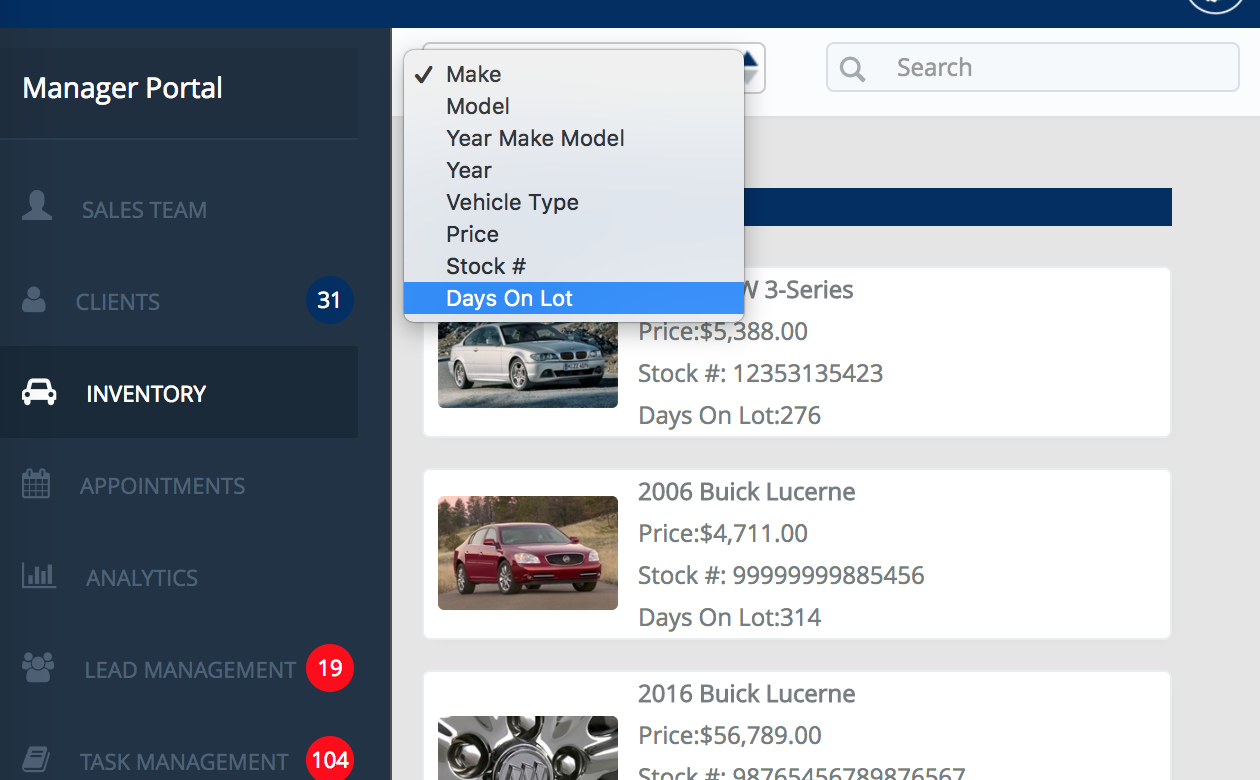Choose Make in the sort list
This screenshot has width=1260, height=780.
click(573, 74)
